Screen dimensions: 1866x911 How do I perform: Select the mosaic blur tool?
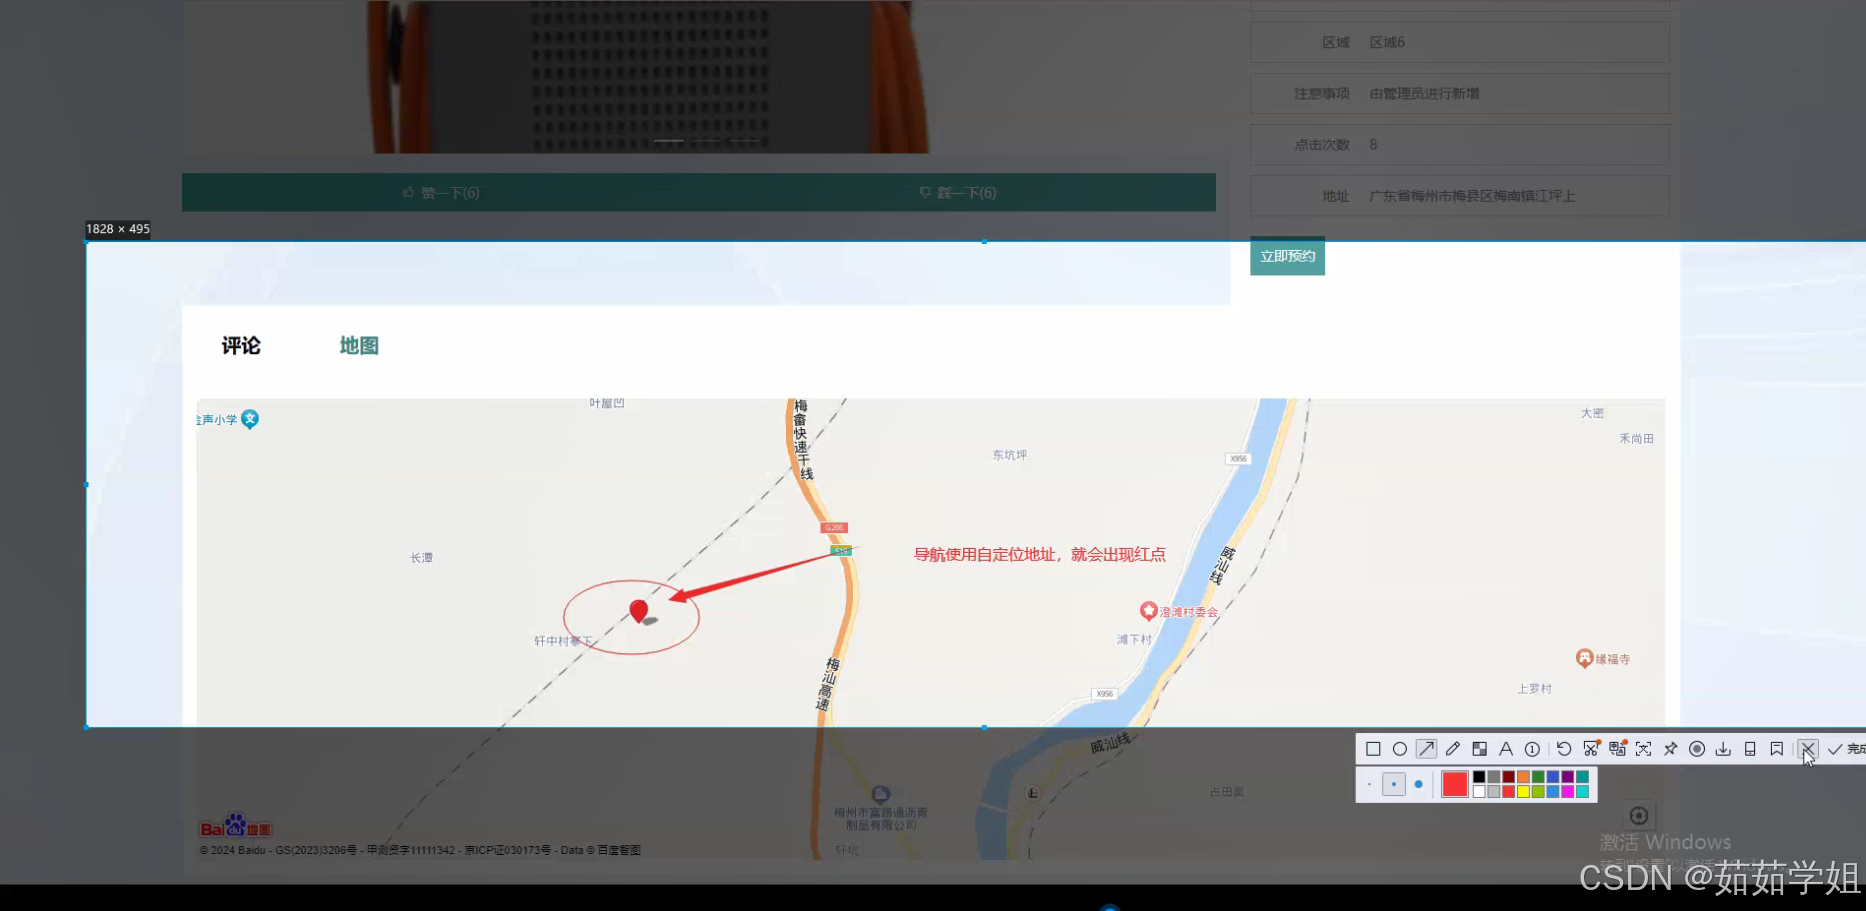pyautogui.click(x=1480, y=749)
